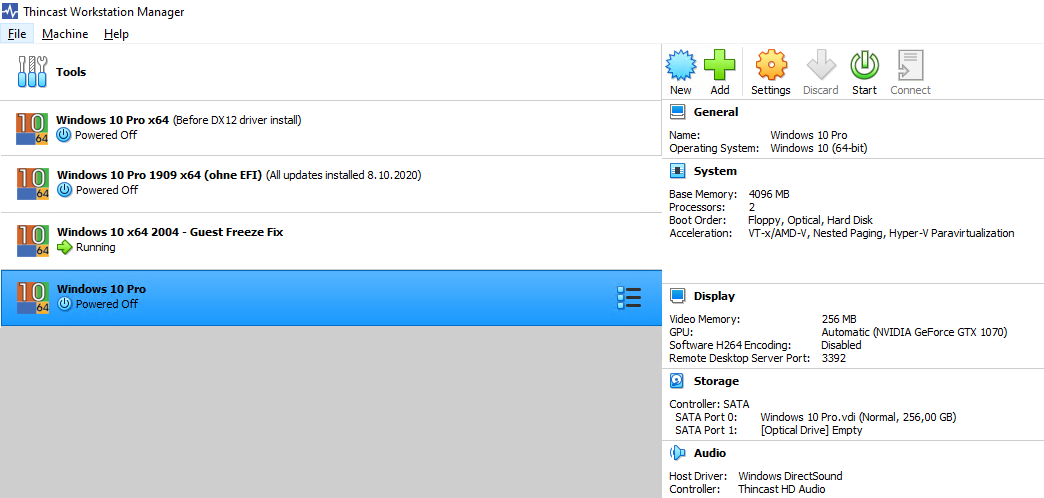Viewport: 1044px width, 498px height.
Task: Click the Powered Off icon of Windows 10 Pro x64
Action: pyautogui.click(x=63, y=135)
